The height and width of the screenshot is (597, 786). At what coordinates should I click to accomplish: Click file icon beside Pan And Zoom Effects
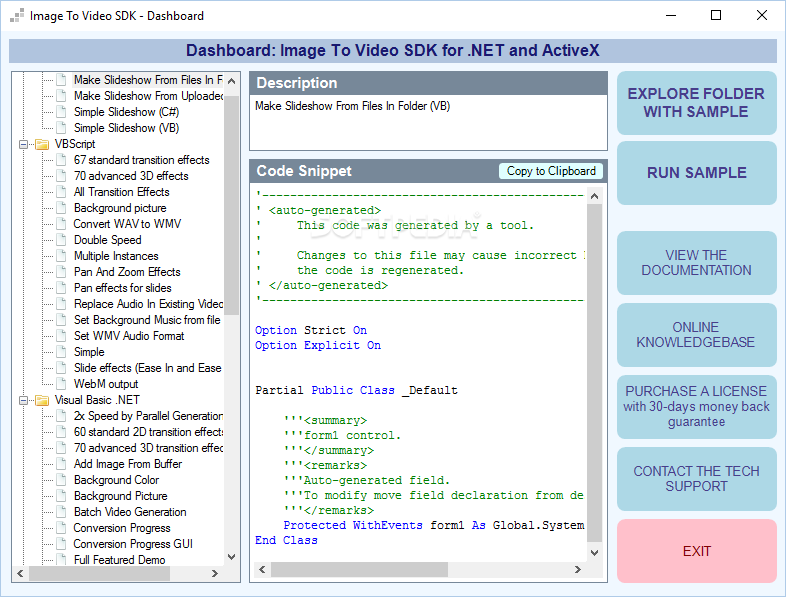(61, 272)
